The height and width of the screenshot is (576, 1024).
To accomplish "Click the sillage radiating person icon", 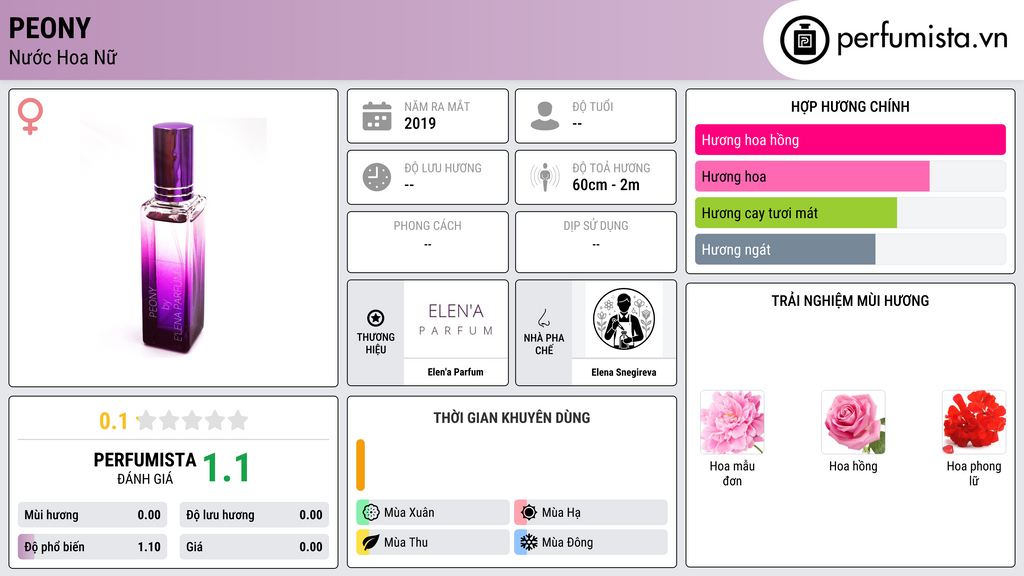I will [x=545, y=177].
